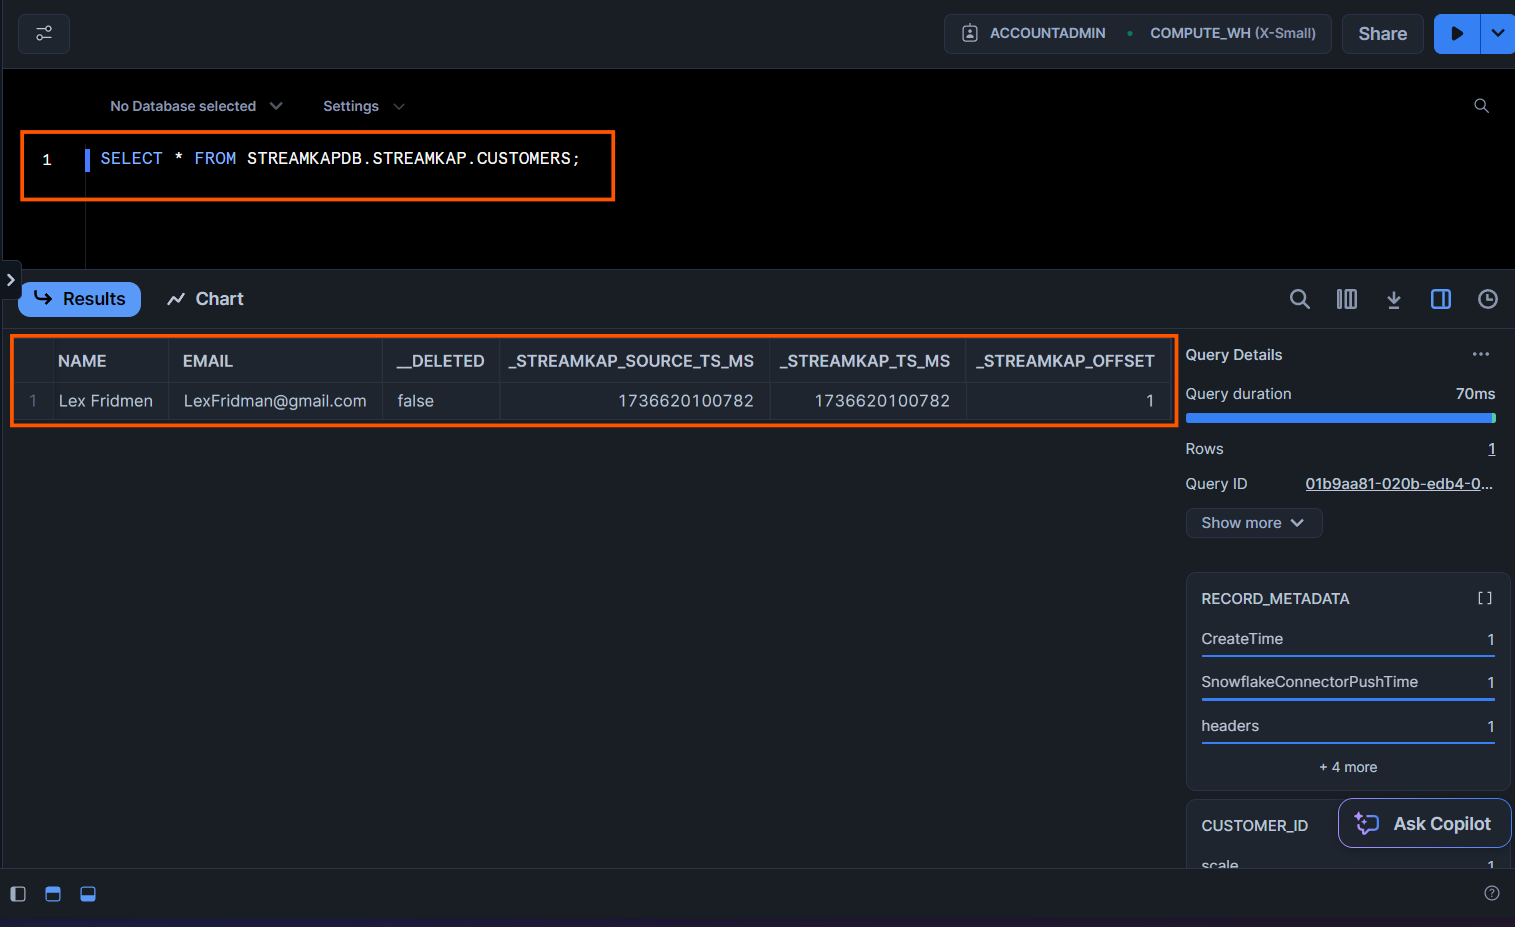Image resolution: width=1515 pixels, height=927 pixels.
Task: Open Query Details more options ellipsis
Action: tap(1480, 355)
